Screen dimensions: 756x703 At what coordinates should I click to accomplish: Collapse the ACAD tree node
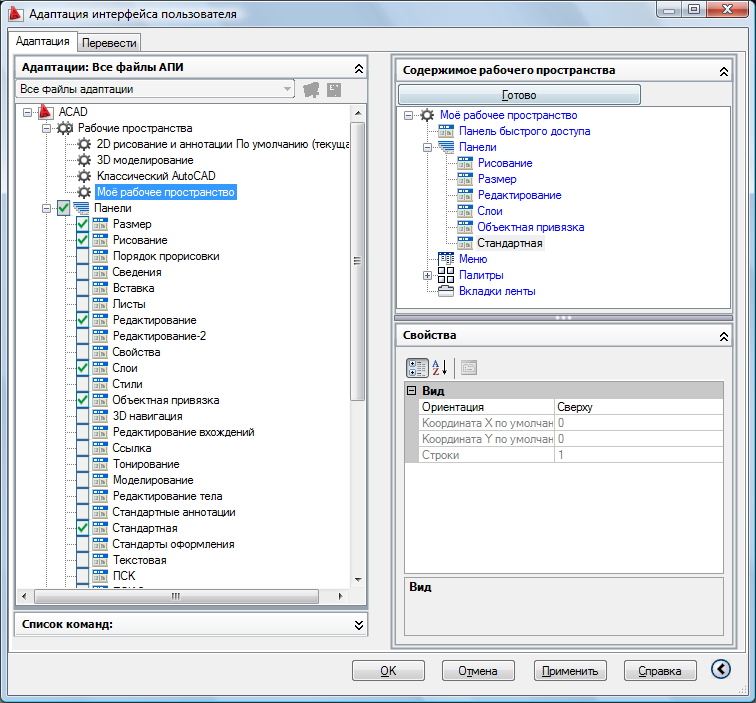(x=27, y=112)
